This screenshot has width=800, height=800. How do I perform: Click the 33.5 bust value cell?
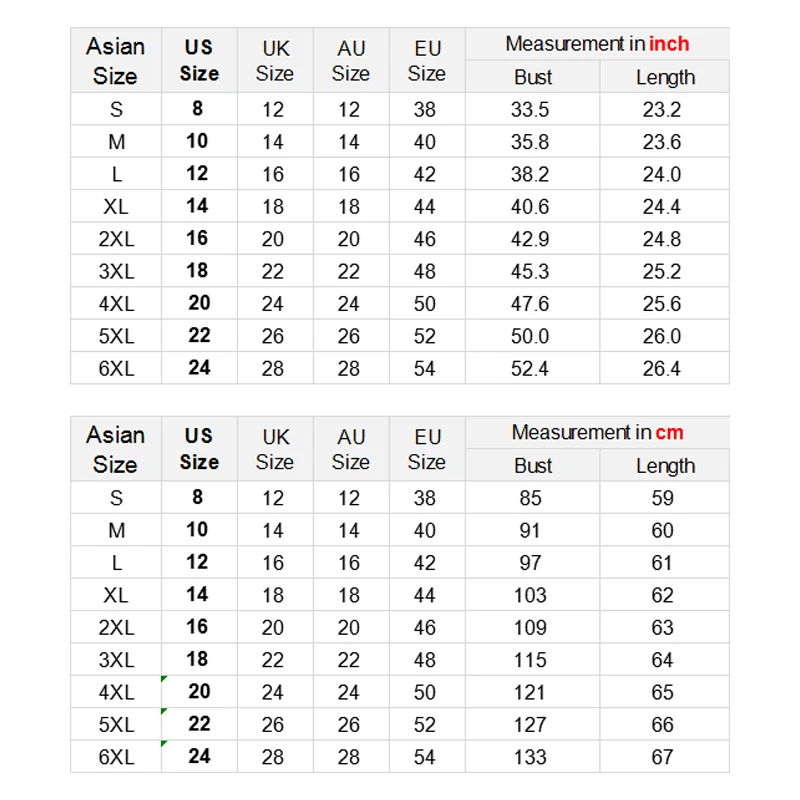click(530, 110)
